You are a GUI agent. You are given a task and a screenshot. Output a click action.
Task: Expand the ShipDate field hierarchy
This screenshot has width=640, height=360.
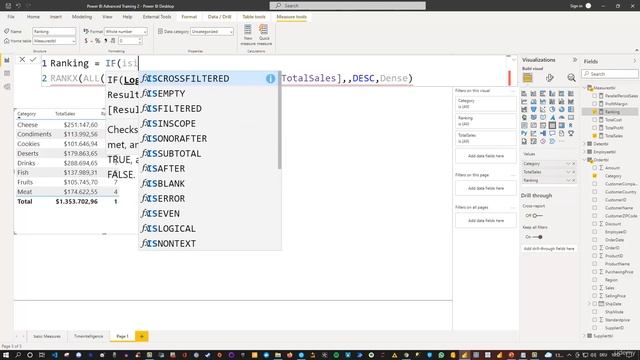(589, 304)
